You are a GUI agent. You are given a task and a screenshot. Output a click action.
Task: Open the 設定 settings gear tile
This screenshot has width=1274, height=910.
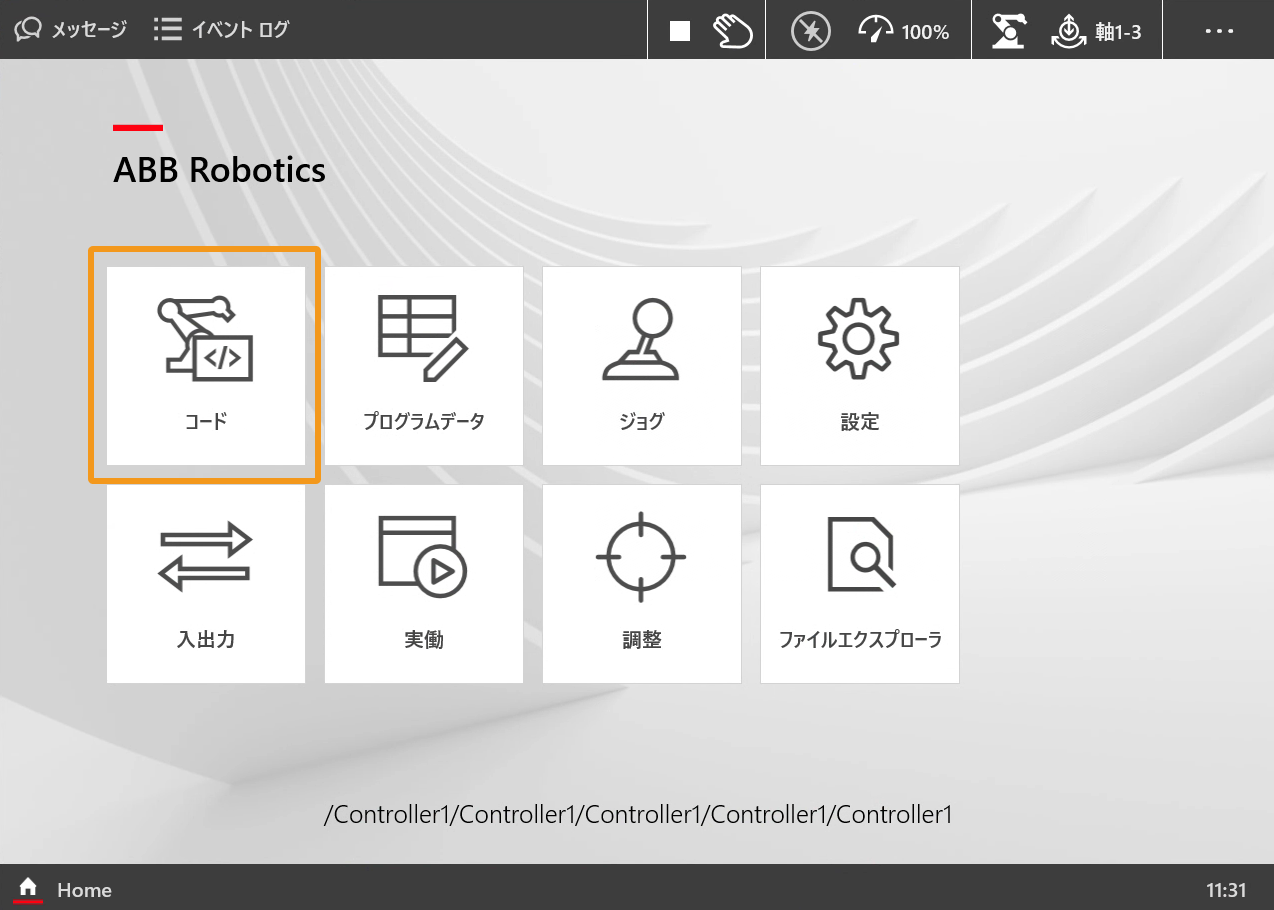[x=860, y=365]
